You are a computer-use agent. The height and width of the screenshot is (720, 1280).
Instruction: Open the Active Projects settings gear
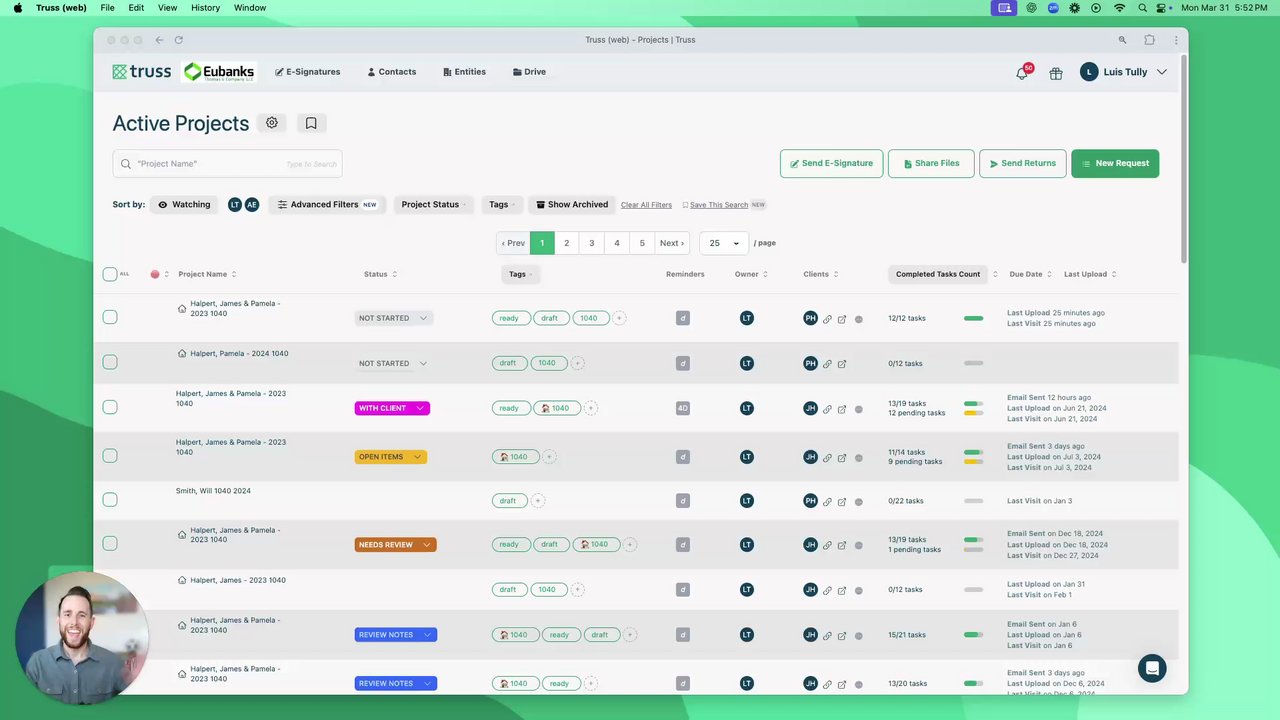pyautogui.click(x=272, y=123)
